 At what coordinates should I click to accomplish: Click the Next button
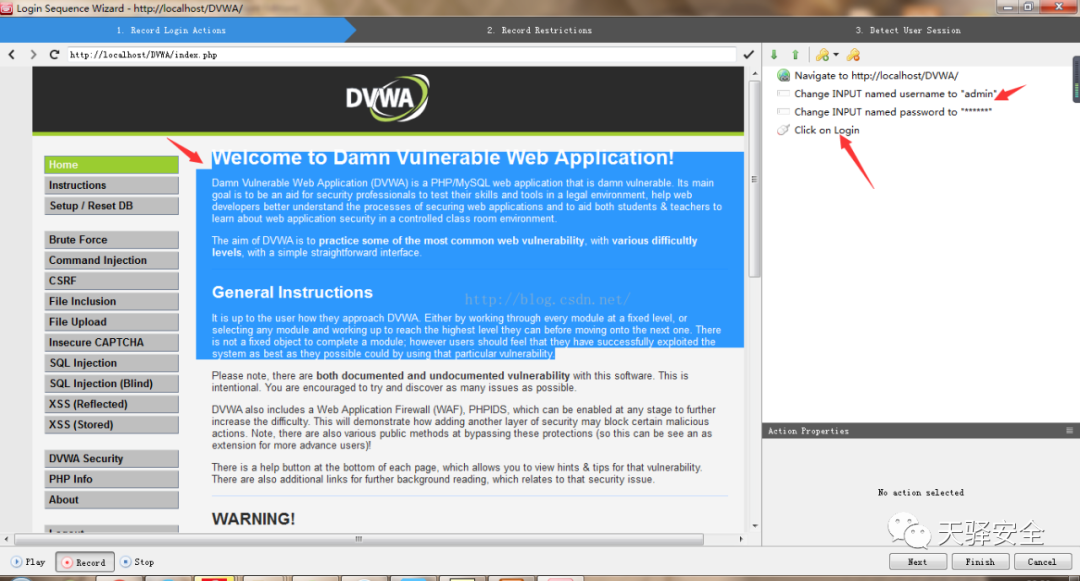click(x=917, y=562)
